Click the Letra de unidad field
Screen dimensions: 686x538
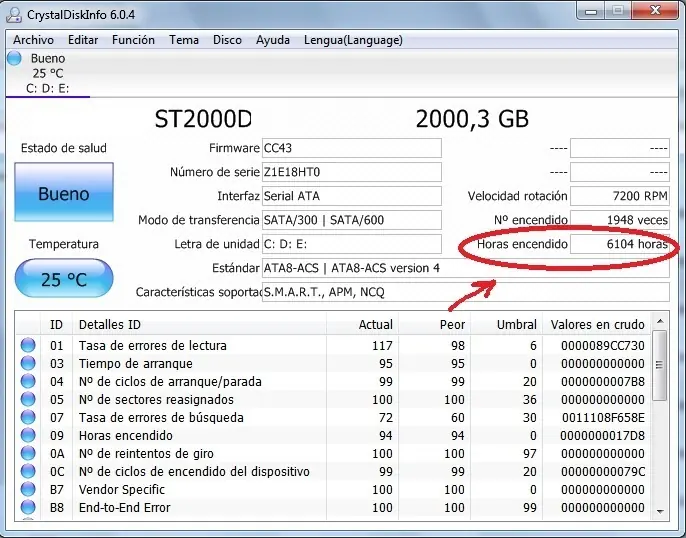[352, 244]
